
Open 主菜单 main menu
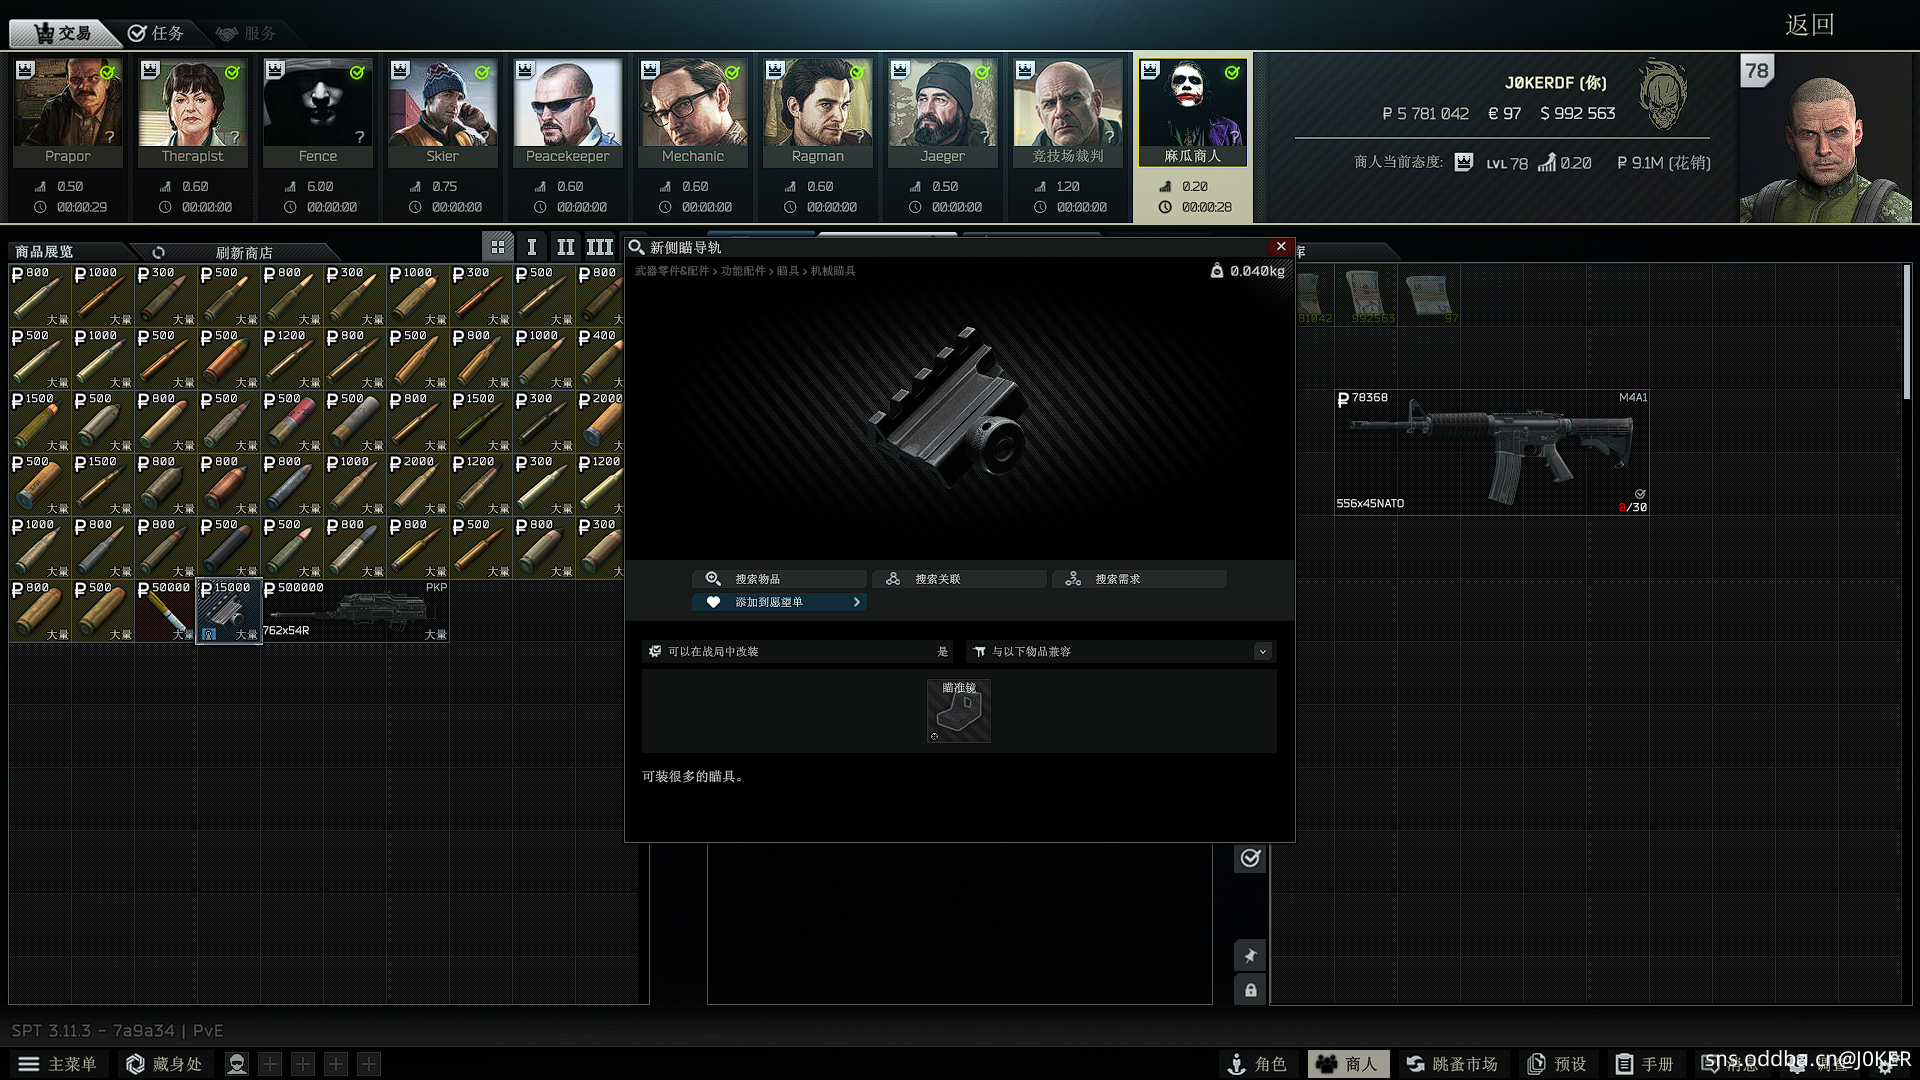click(58, 1064)
